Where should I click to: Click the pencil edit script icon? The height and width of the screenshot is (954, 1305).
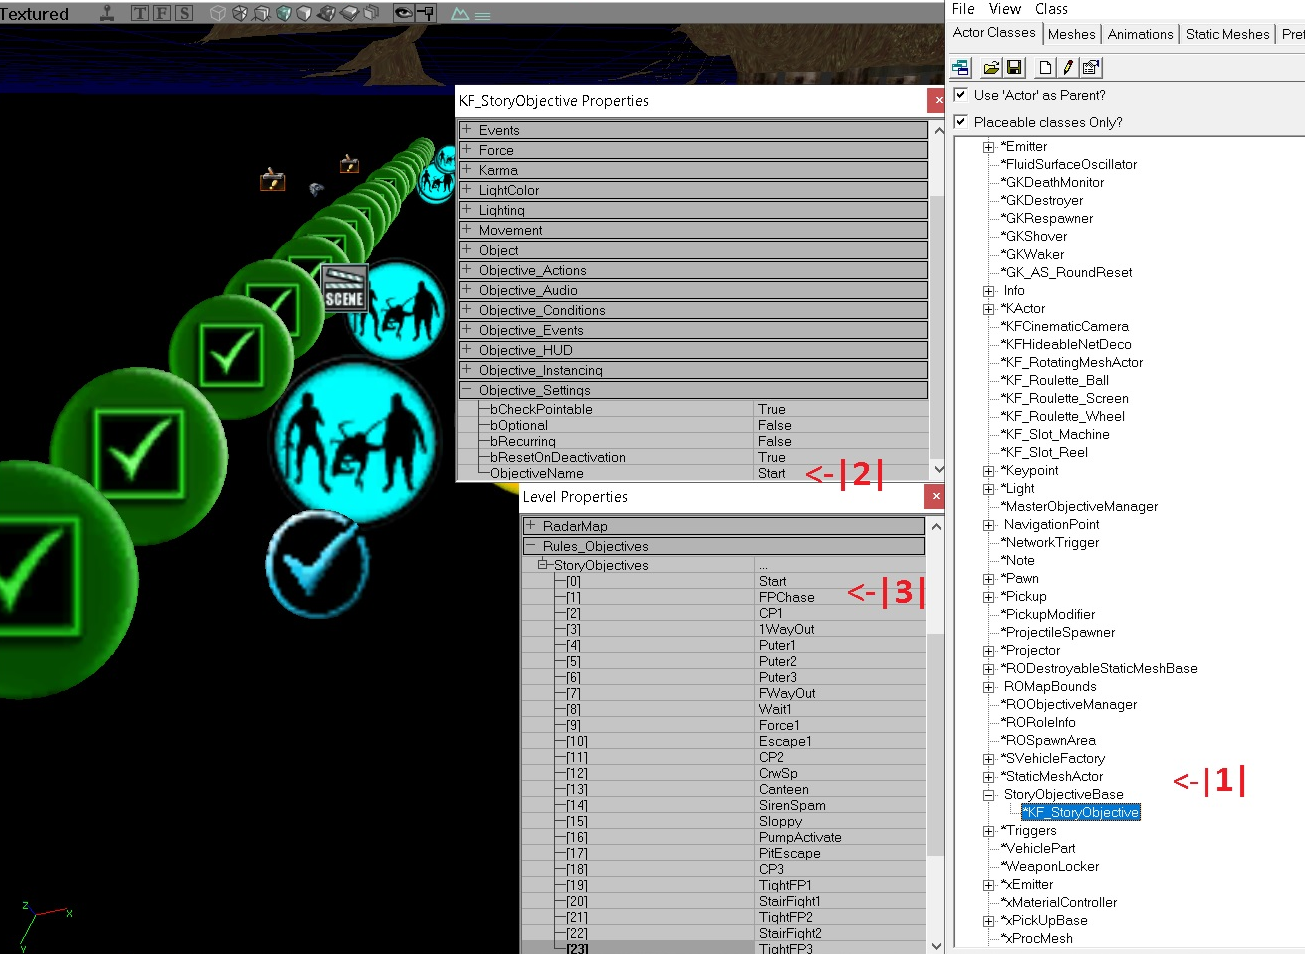(1068, 67)
